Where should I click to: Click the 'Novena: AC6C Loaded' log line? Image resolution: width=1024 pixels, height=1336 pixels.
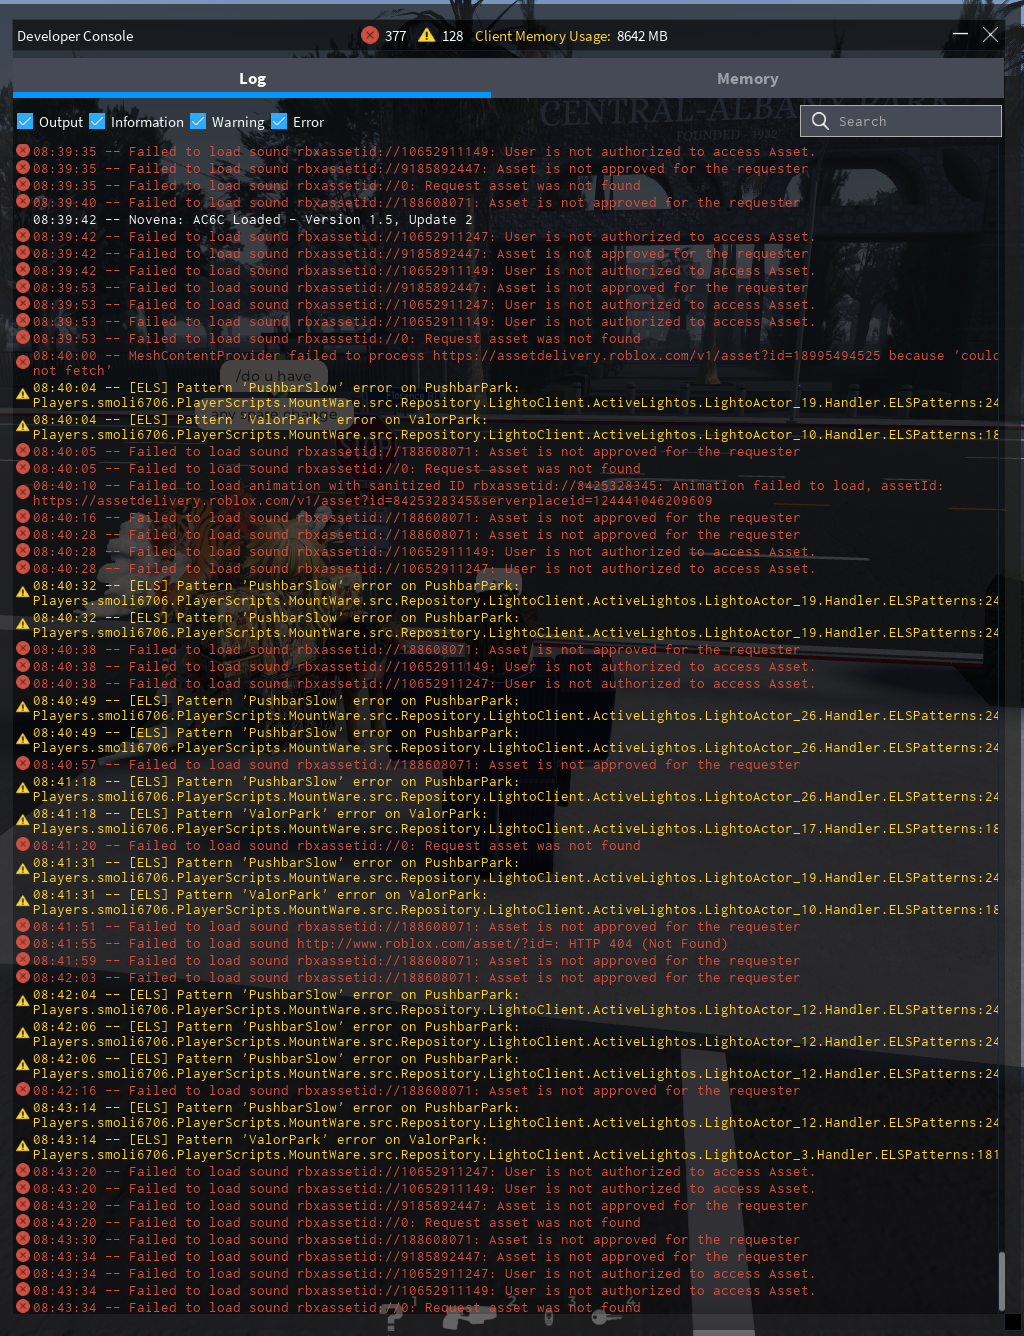tap(253, 219)
